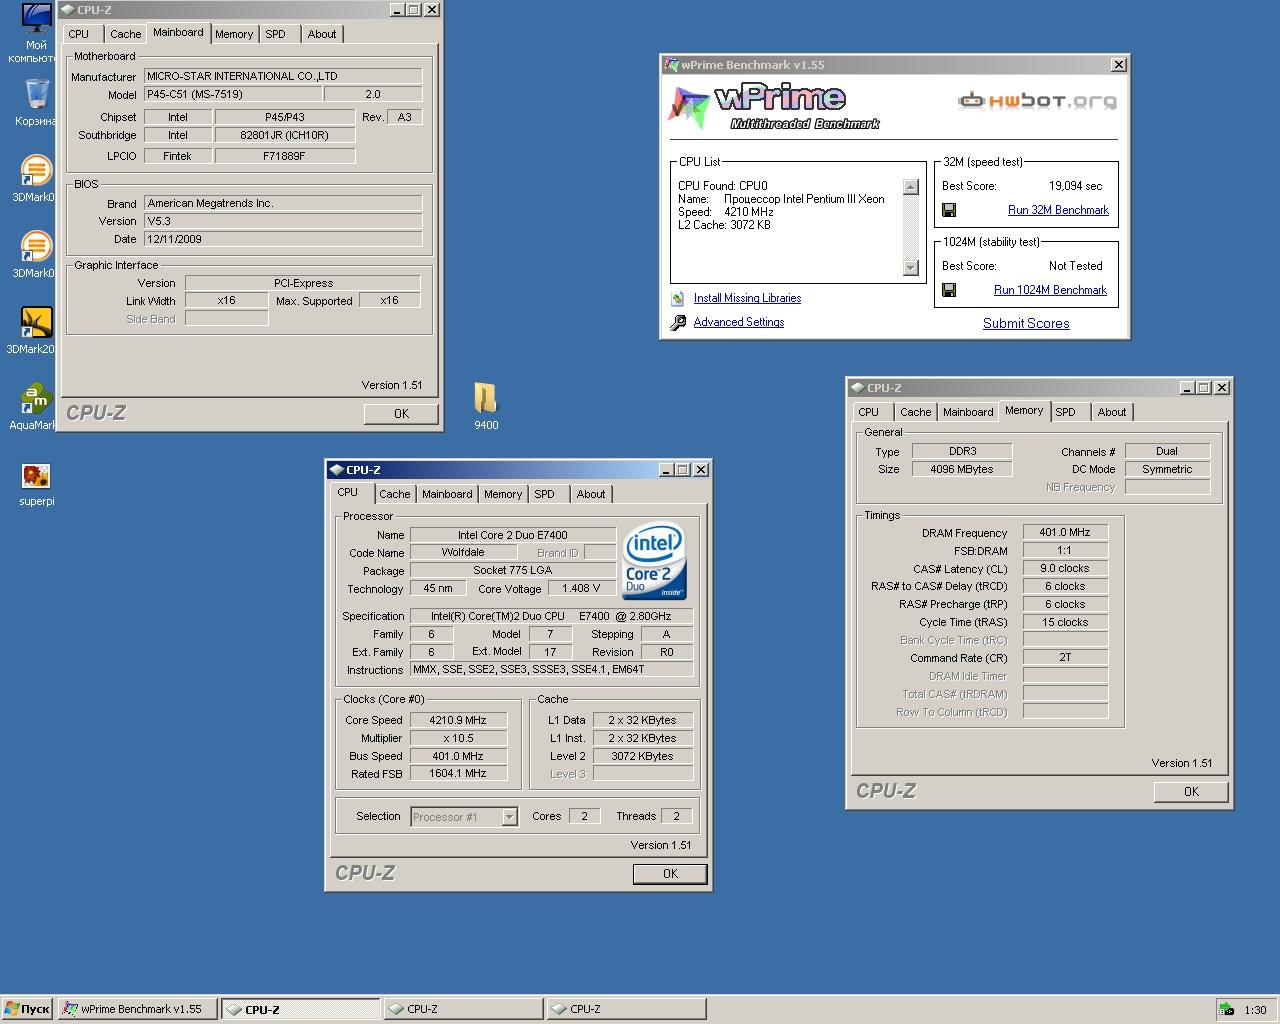This screenshot has height=1024, width=1280.
Task: Click the taskbar clock showing 1:30
Action: pyautogui.click(x=1255, y=1010)
